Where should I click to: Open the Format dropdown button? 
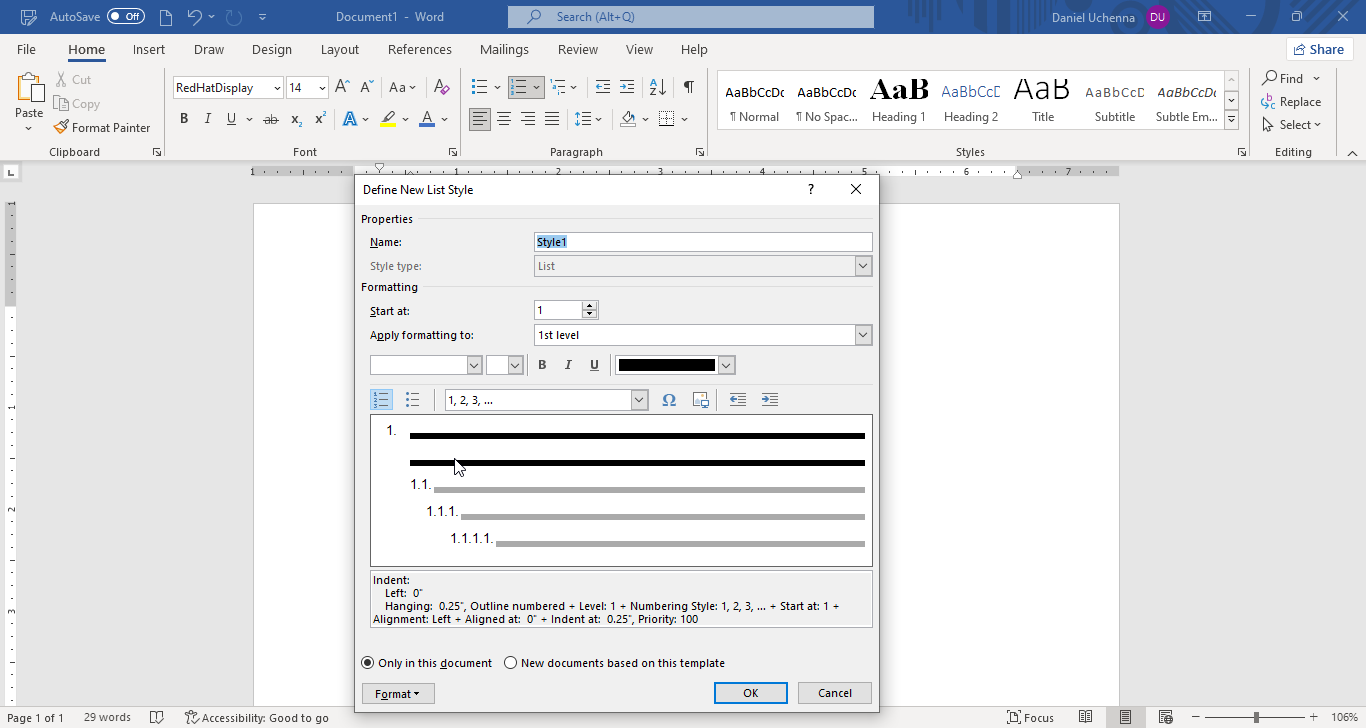(397, 693)
